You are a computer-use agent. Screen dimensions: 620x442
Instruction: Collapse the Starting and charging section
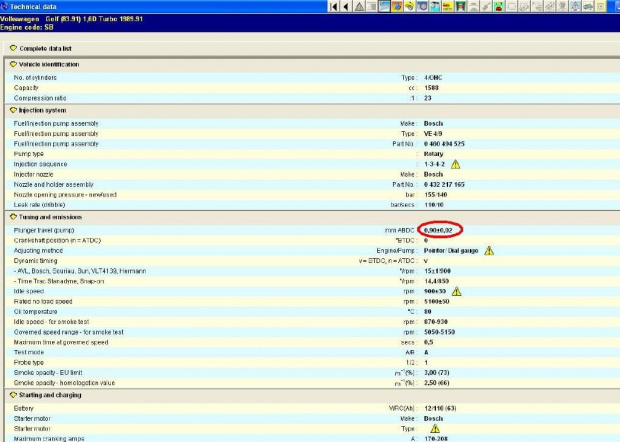click(x=13, y=395)
